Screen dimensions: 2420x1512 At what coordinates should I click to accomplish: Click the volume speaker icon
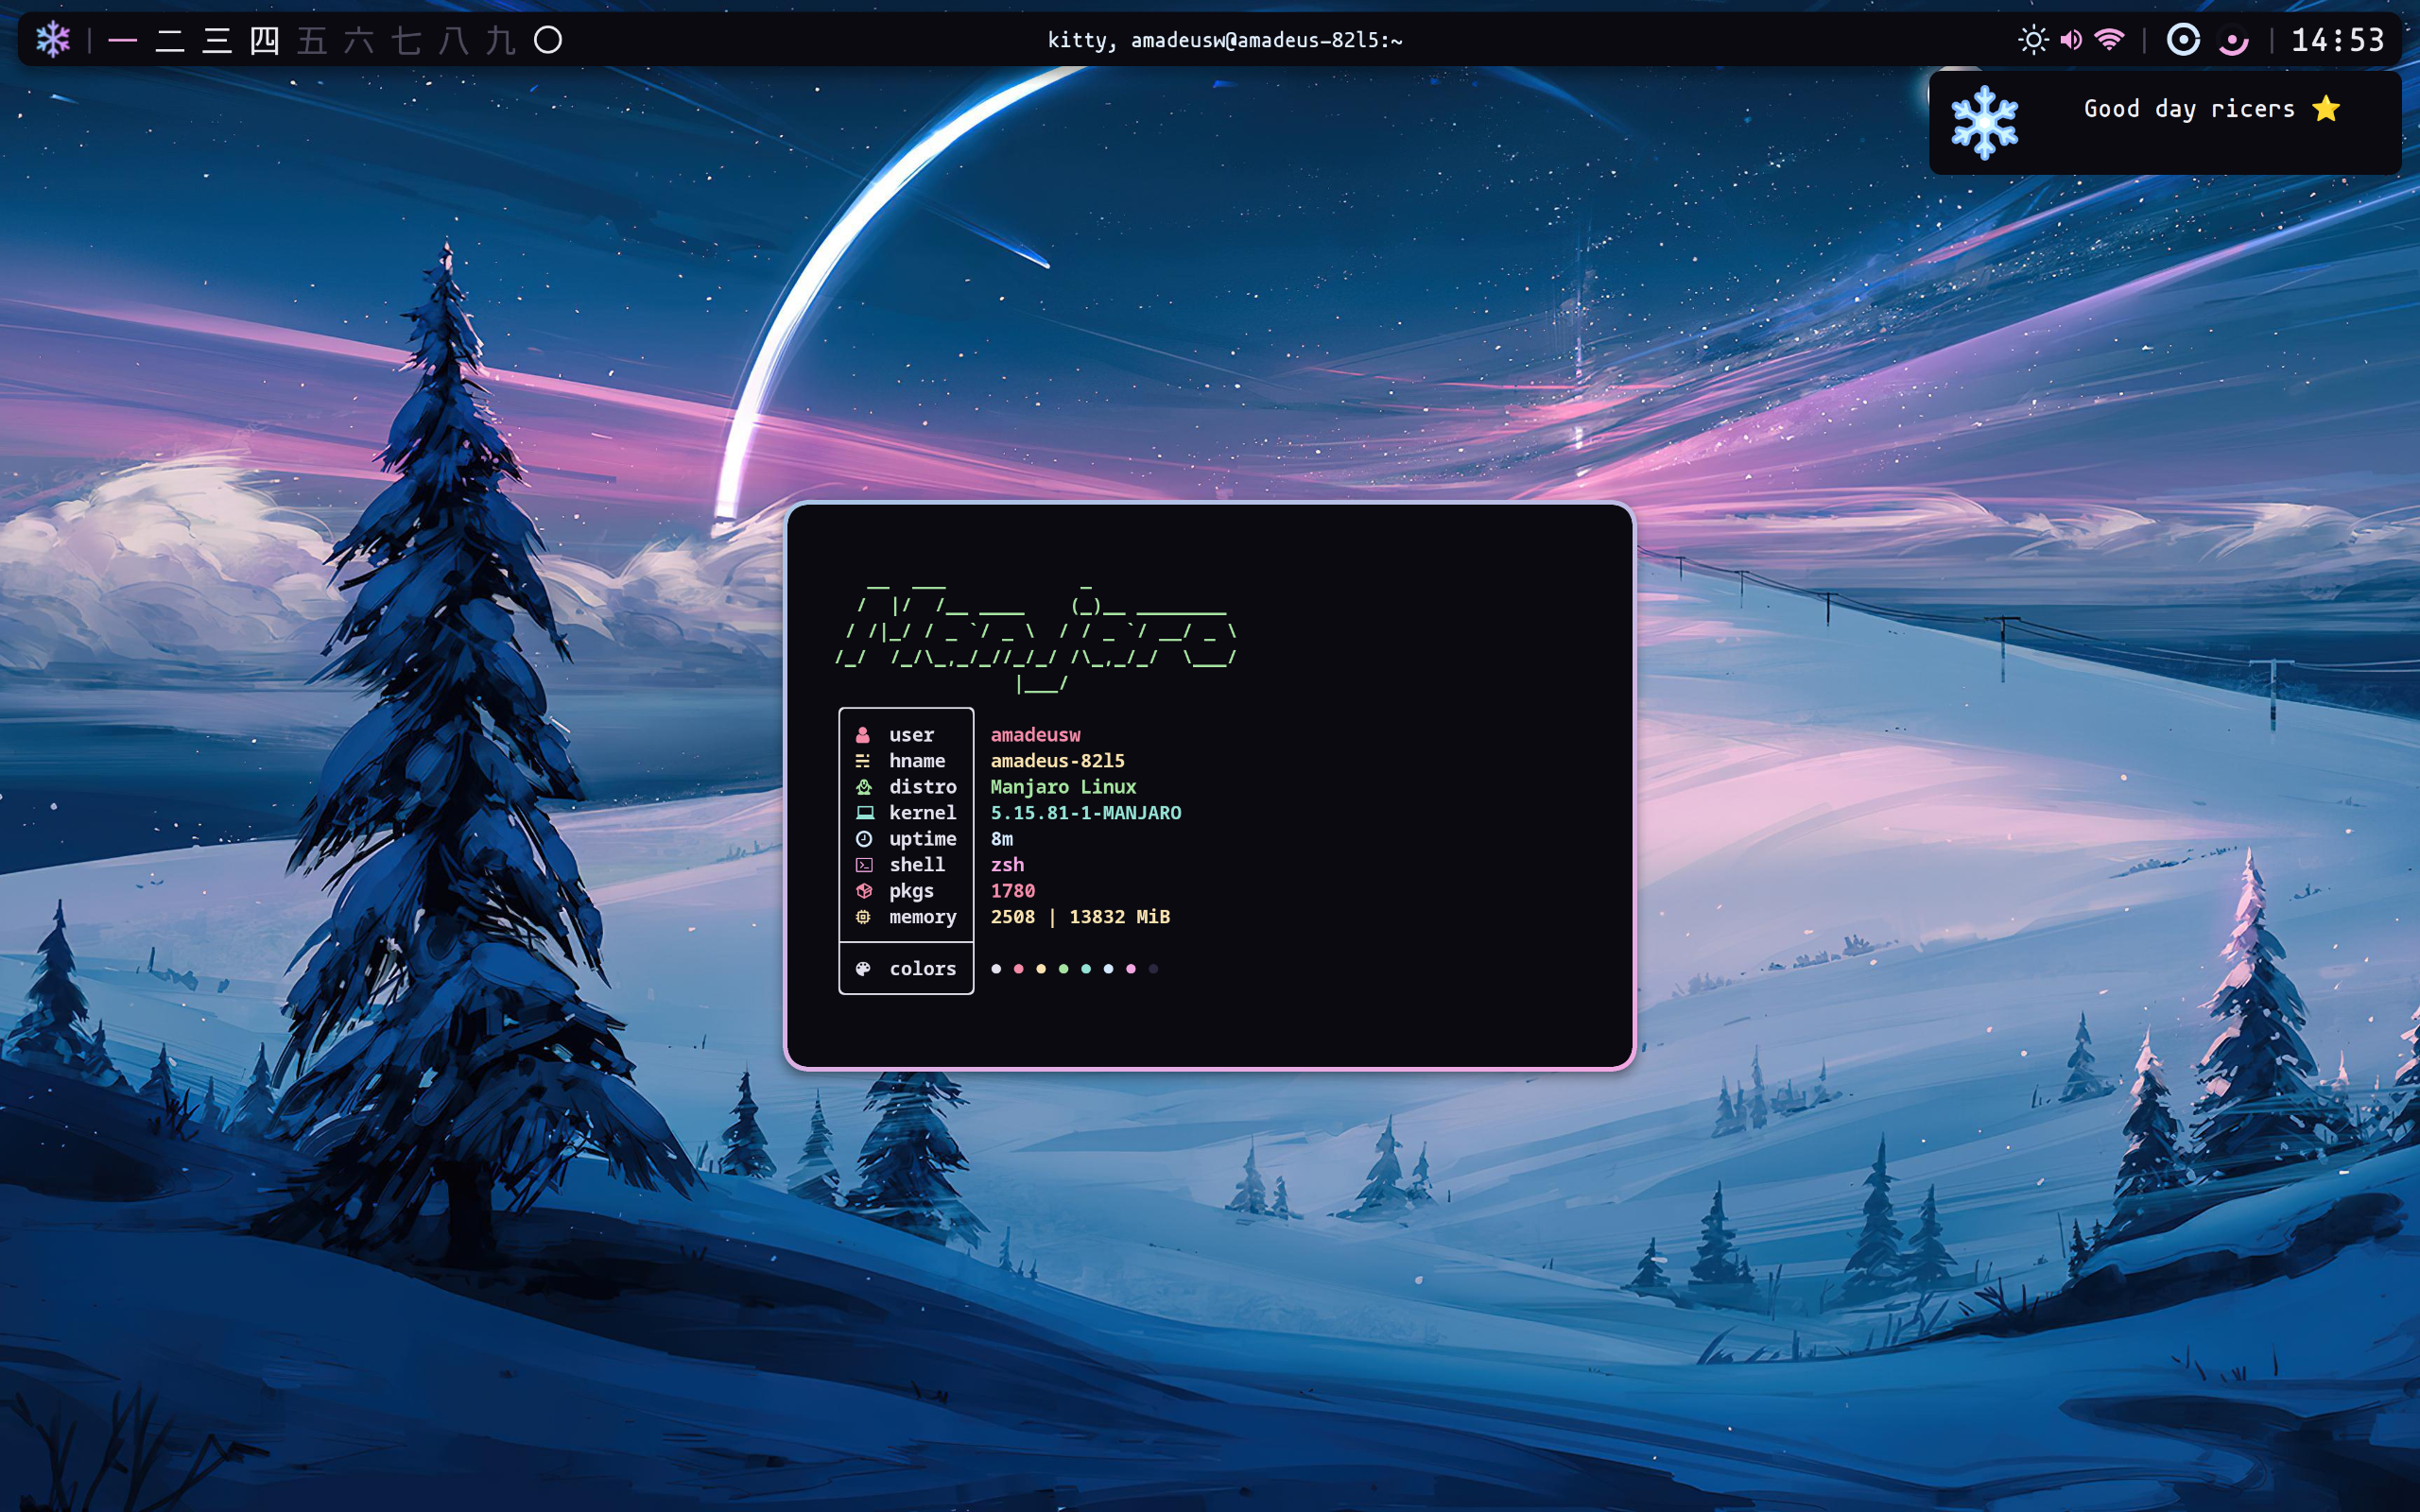[2071, 40]
